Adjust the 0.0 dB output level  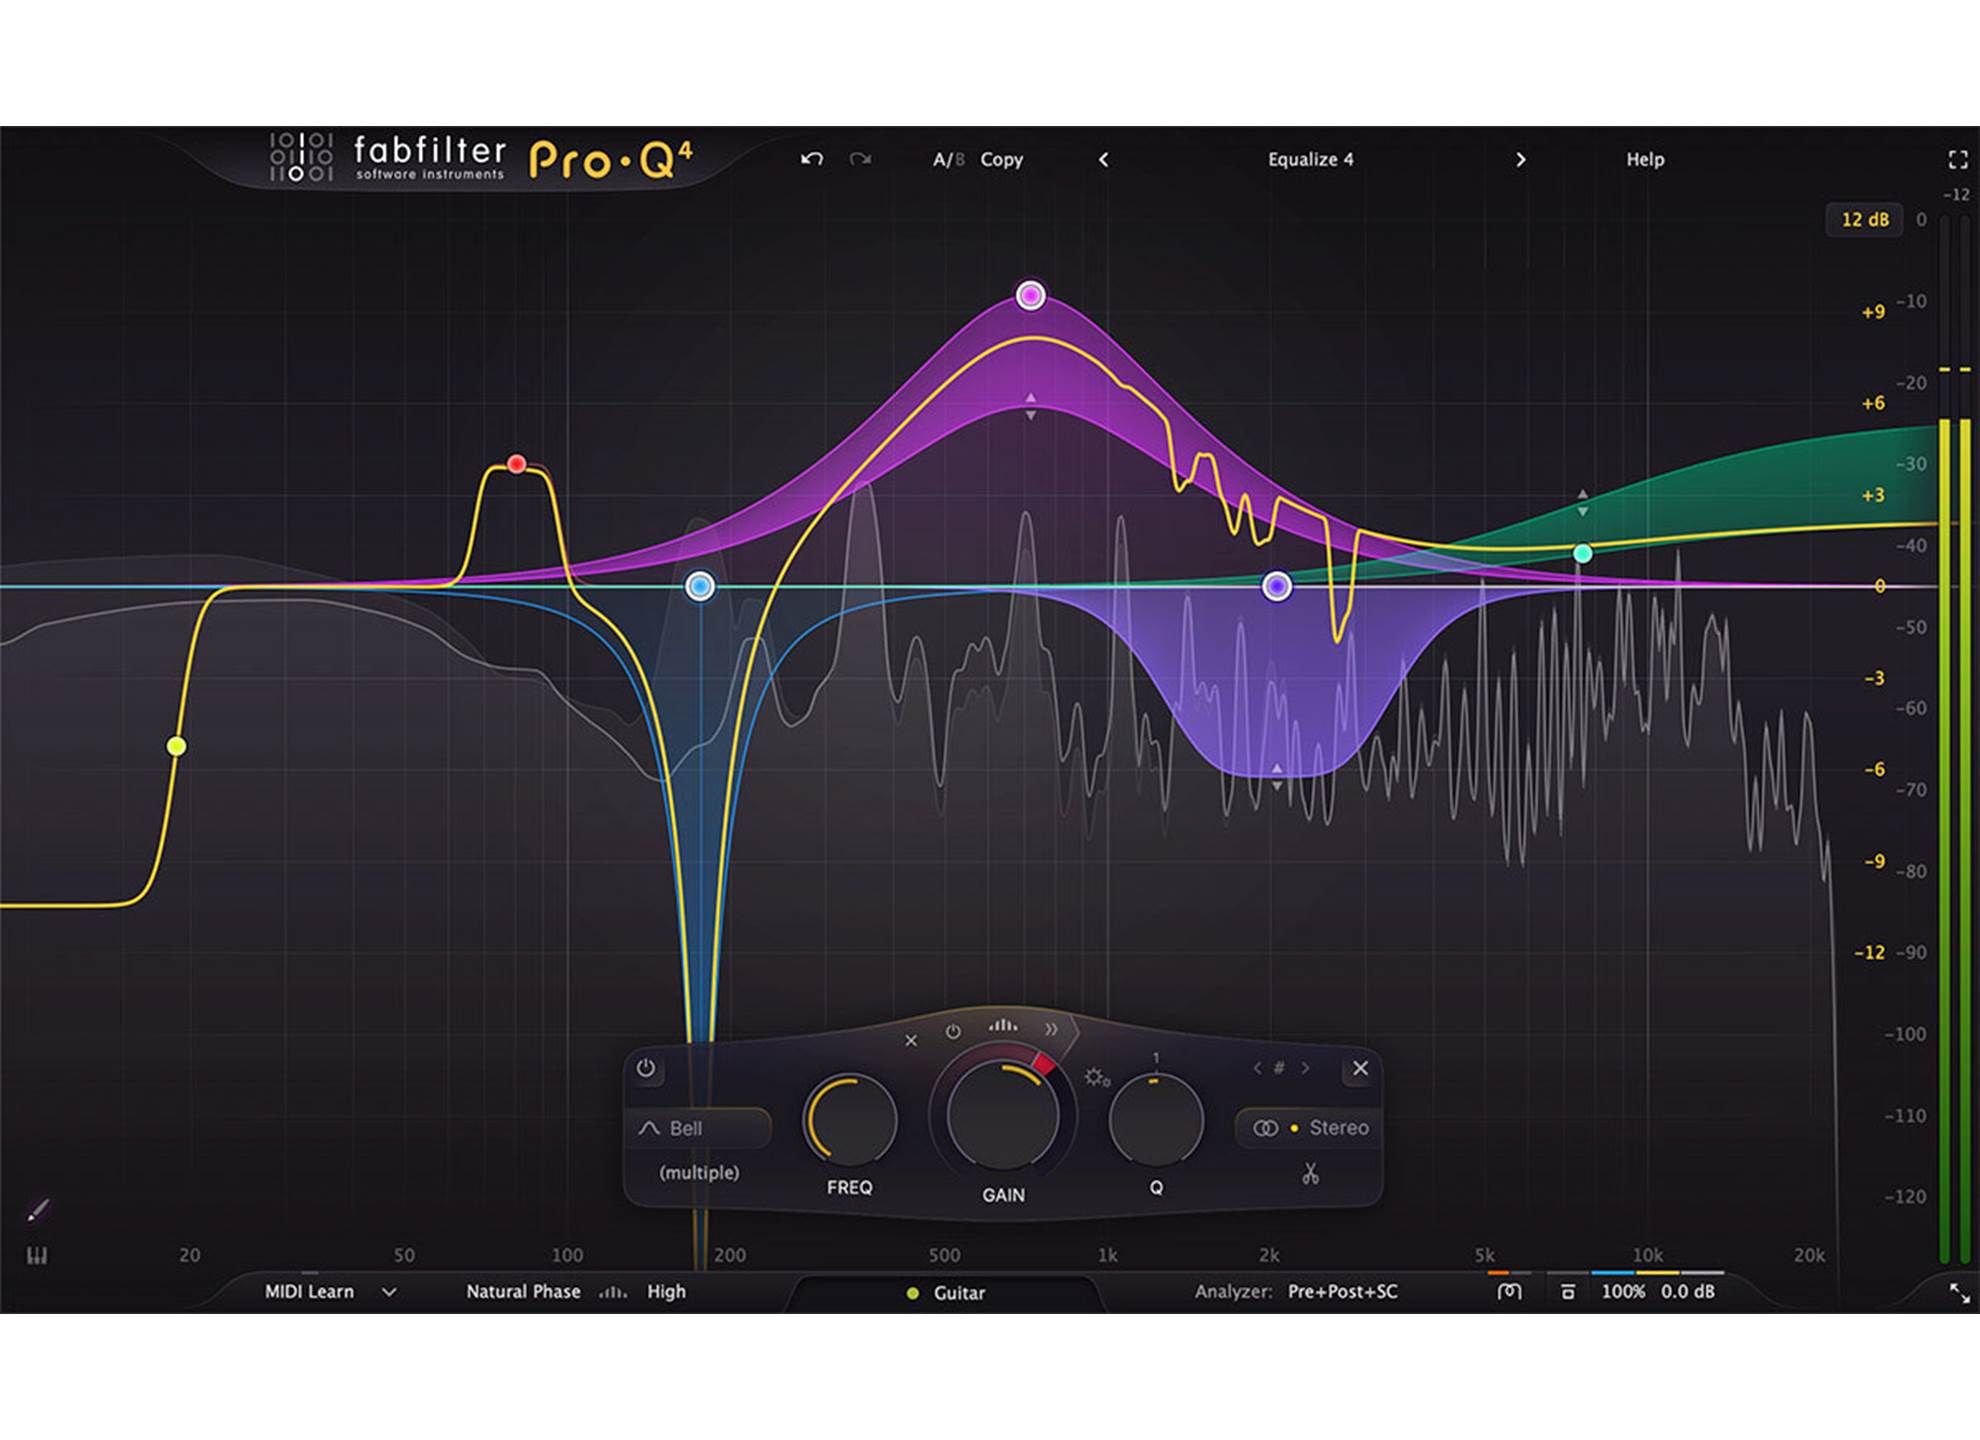coord(1688,1291)
